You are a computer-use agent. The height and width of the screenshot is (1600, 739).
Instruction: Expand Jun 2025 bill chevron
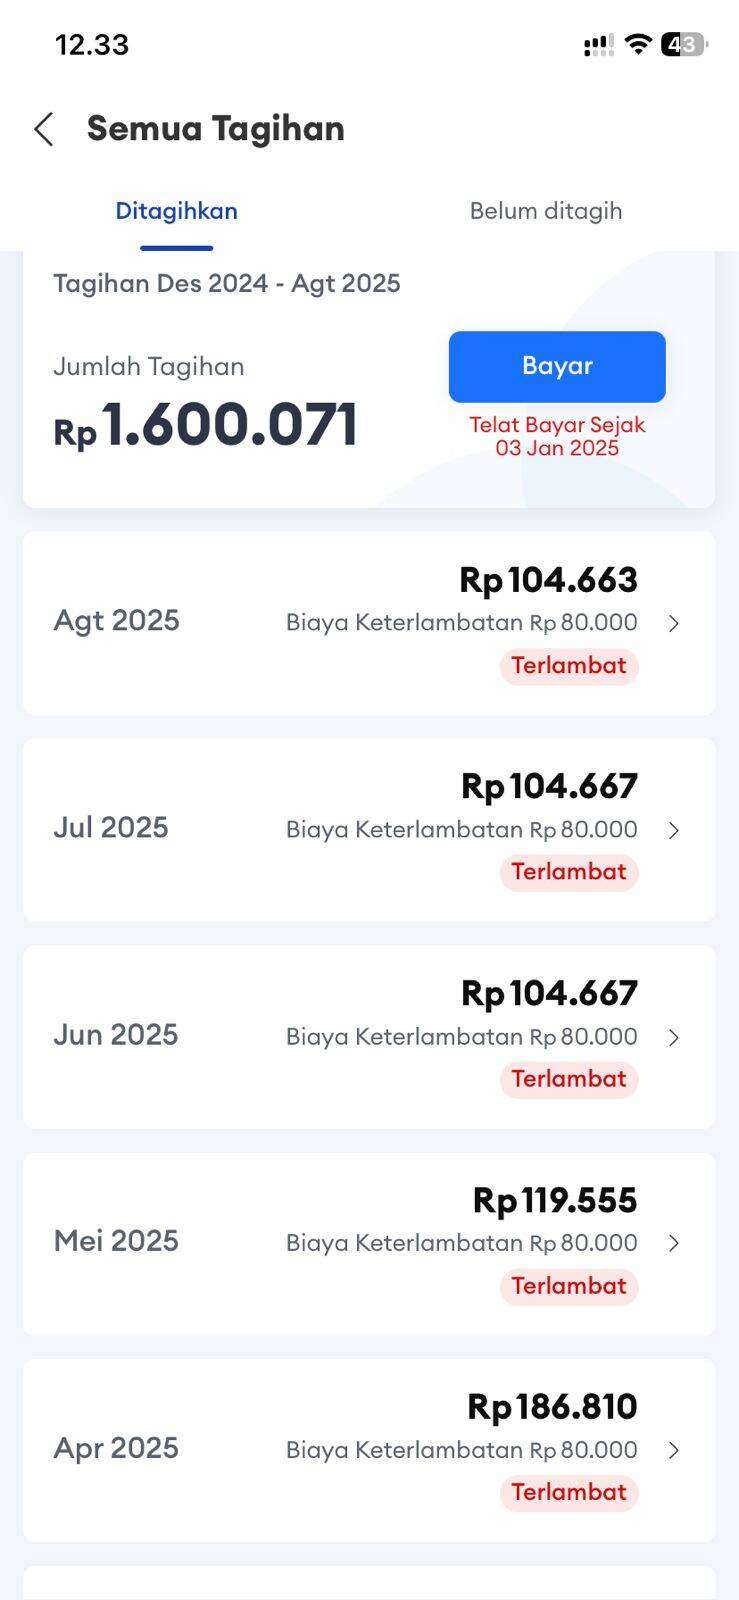674,1037
